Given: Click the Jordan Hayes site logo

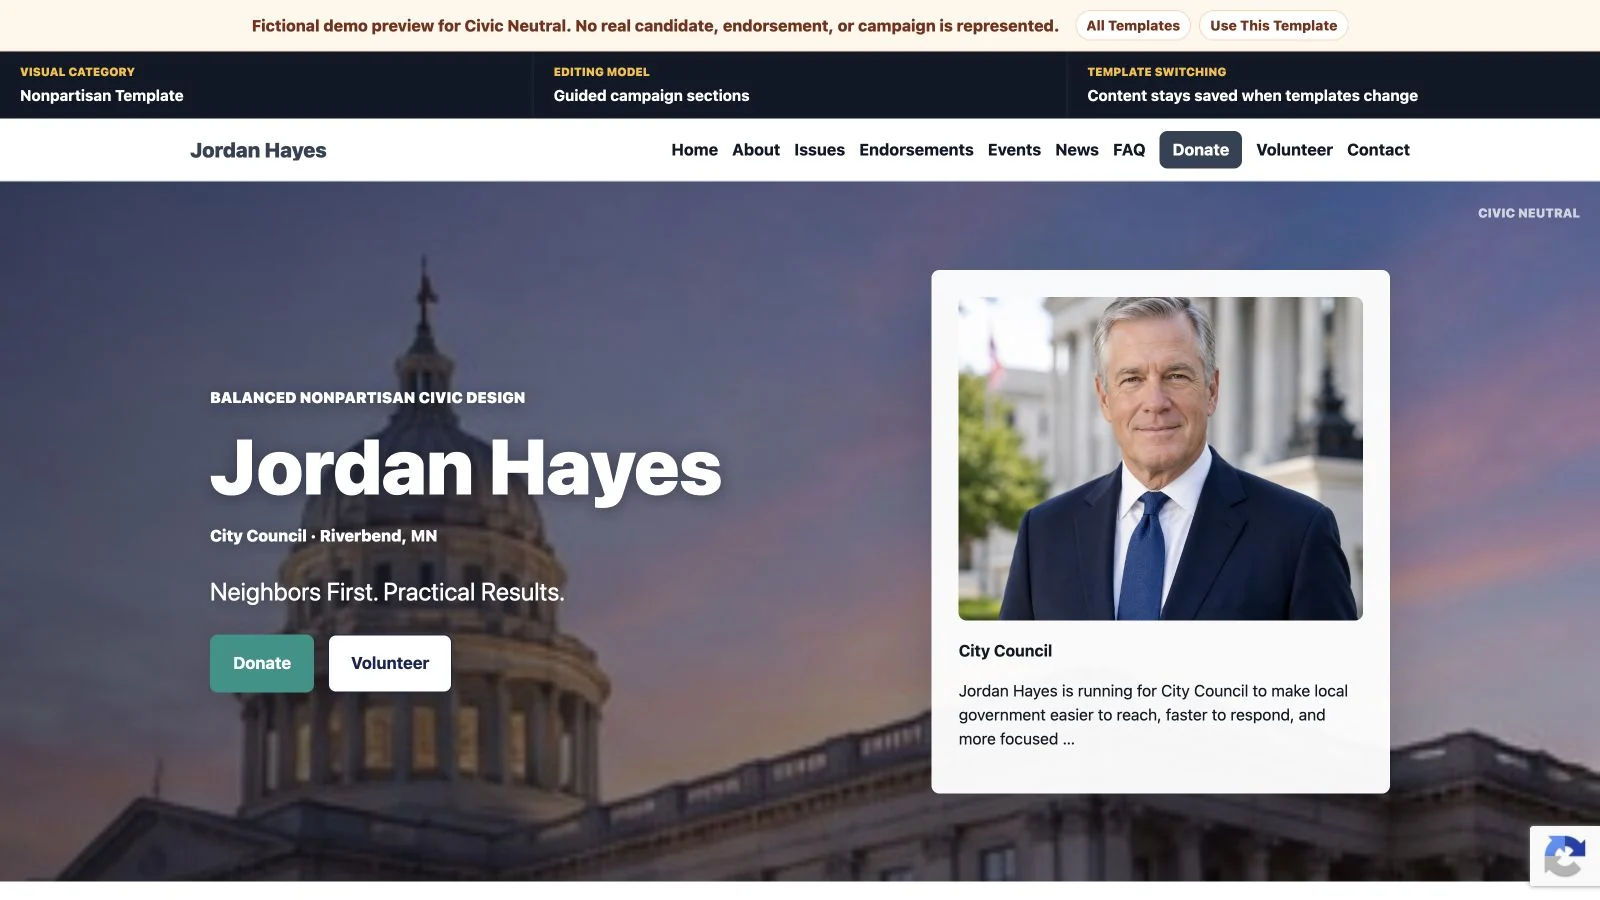Looking at the screenshot, I should point(258,150).
